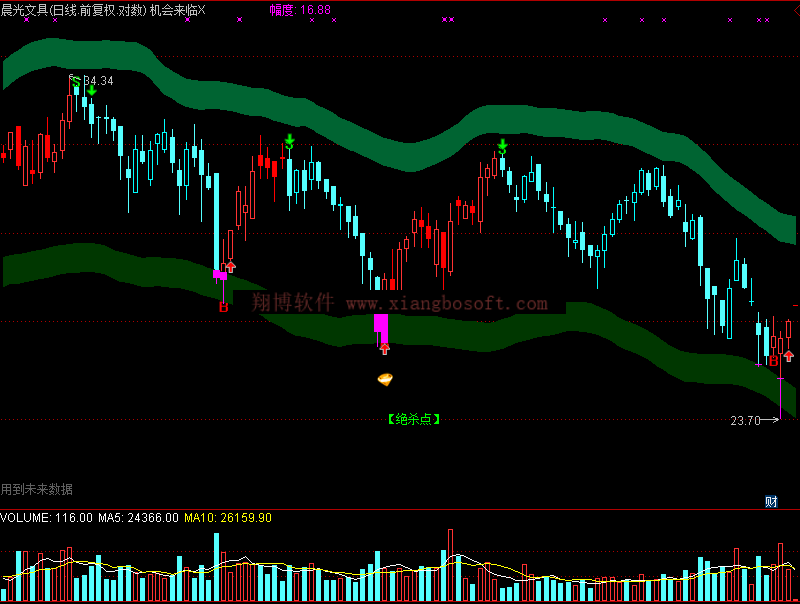Click the VOLUME: 116.00 value

point(46,518)
